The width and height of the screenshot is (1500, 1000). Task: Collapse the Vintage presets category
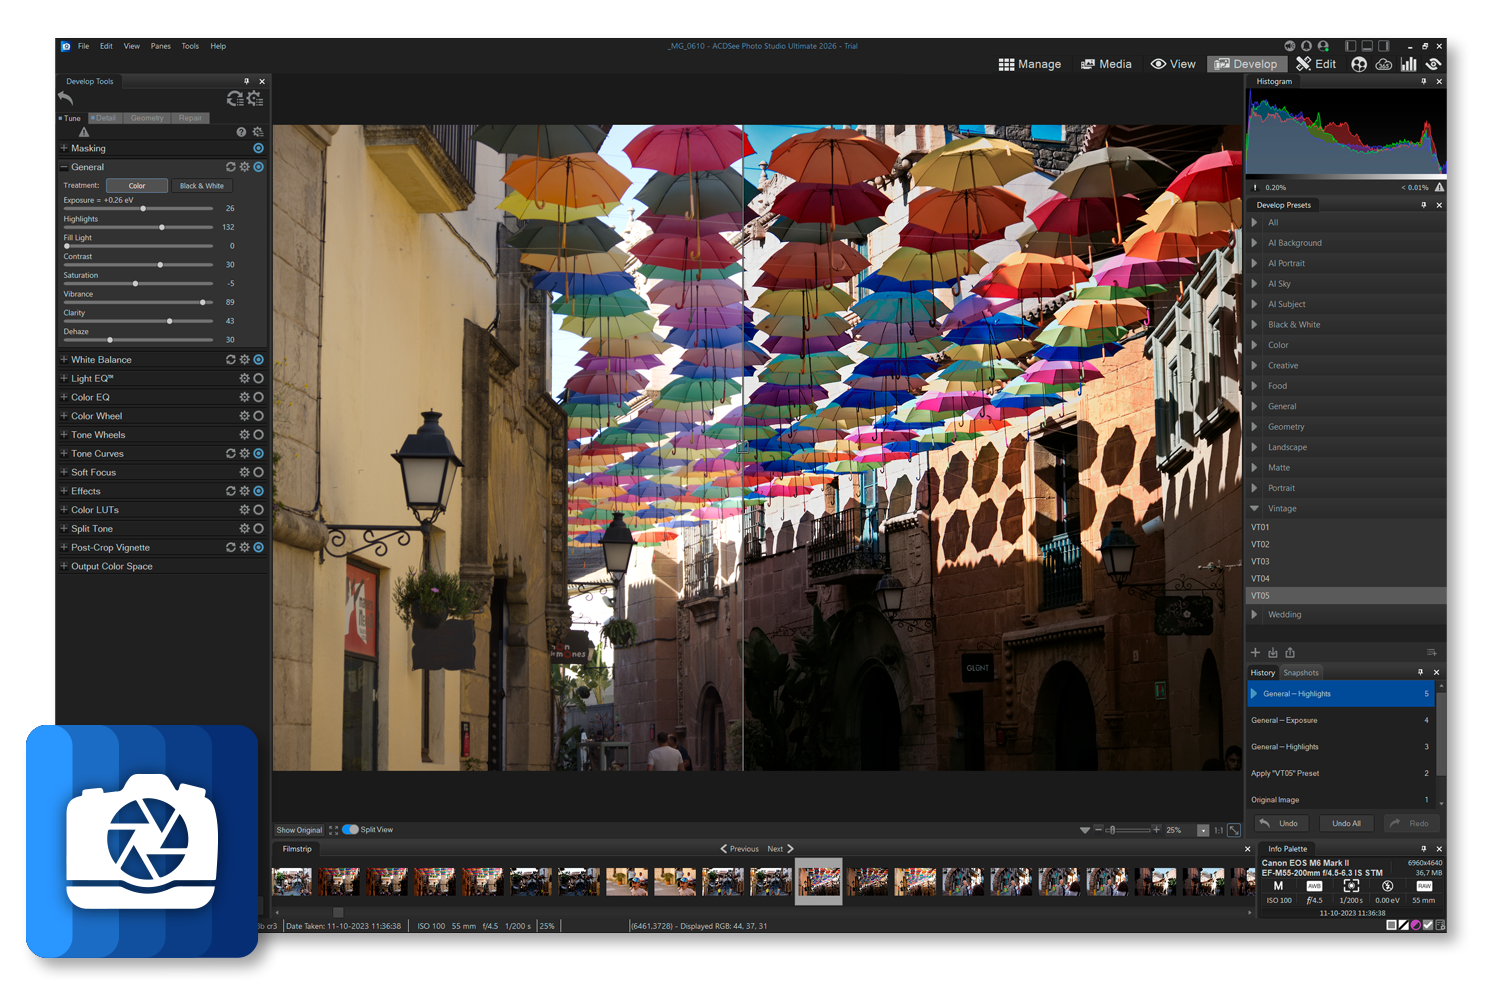[1254, 509]
